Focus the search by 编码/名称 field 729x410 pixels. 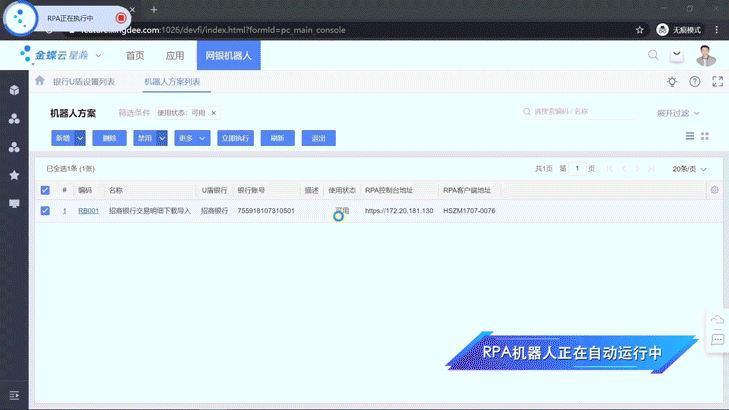click(x=580, y=112)
